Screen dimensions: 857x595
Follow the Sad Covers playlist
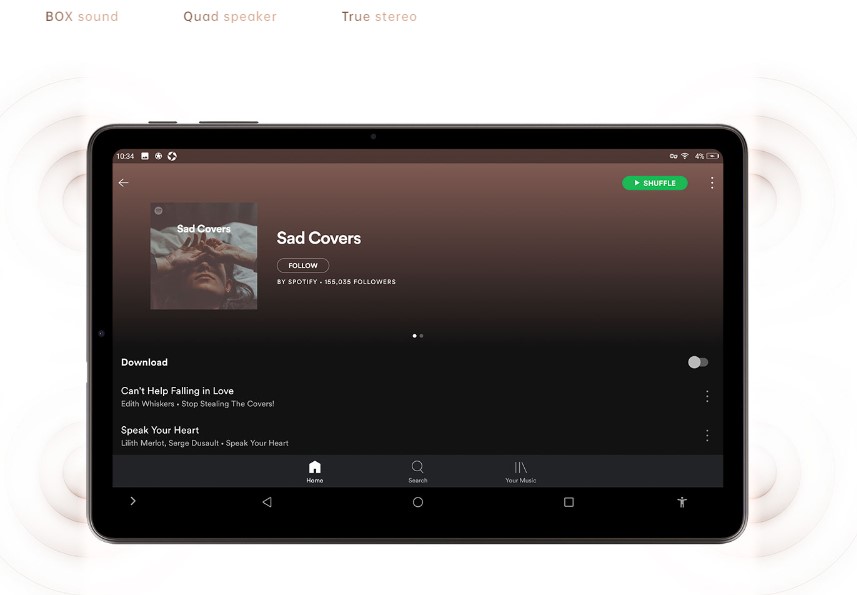(303, 266)
